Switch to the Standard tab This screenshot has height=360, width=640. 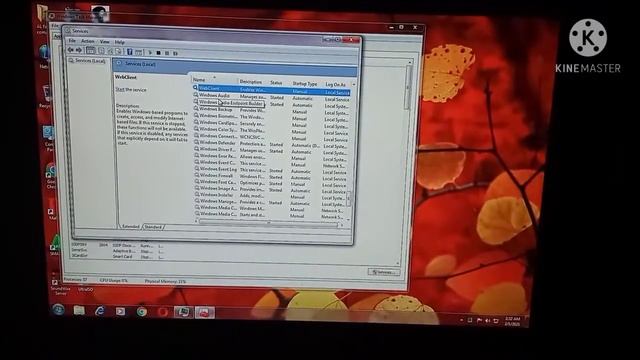(x=153, y=227)
